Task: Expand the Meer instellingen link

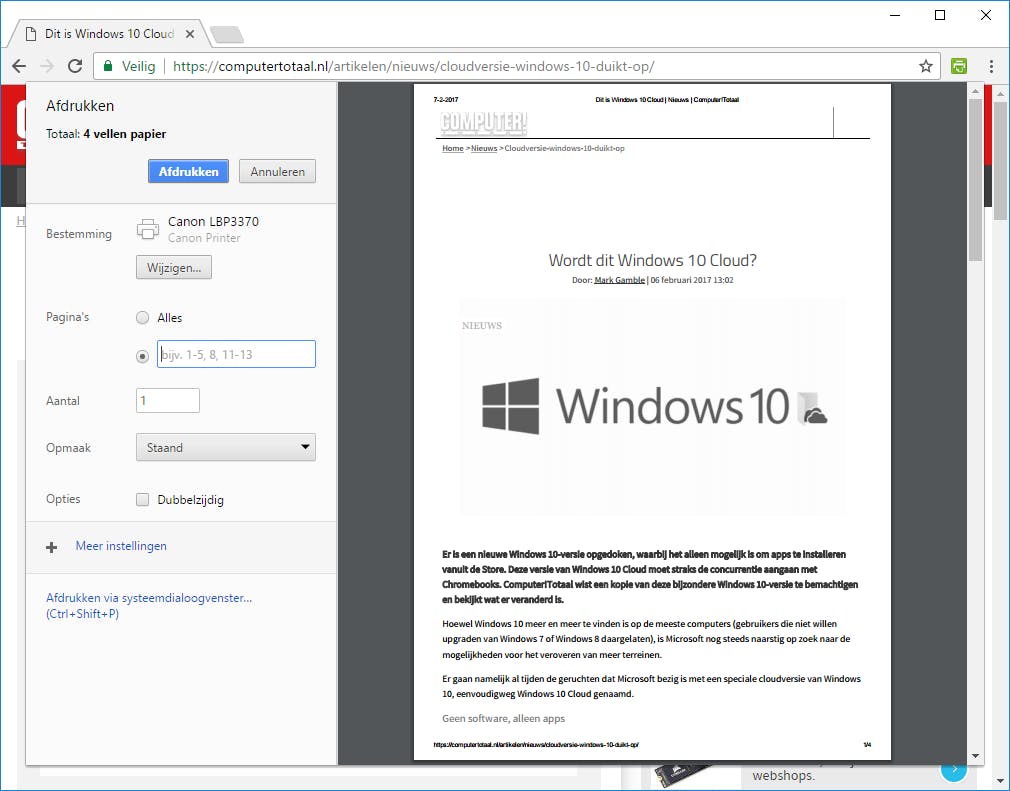Action: pyautogui.click(x=121, y=546)
